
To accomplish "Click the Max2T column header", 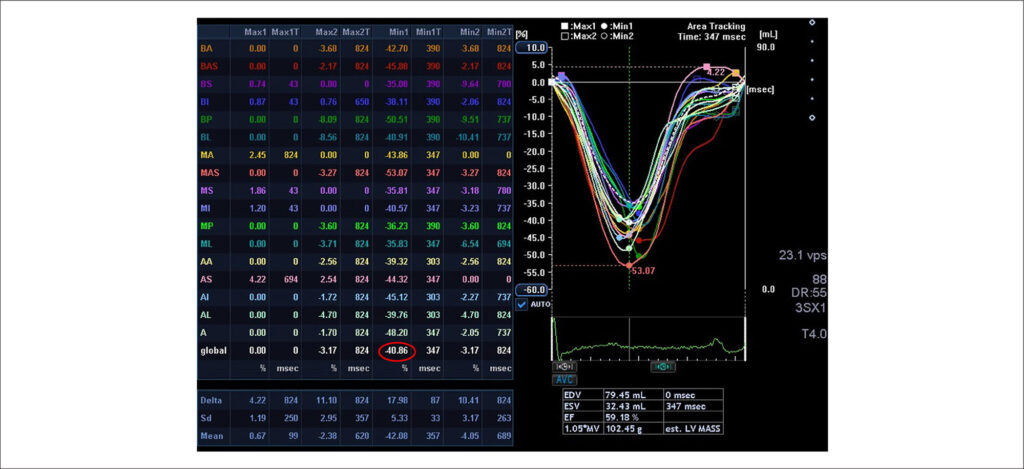I will [x=356, y=32].
